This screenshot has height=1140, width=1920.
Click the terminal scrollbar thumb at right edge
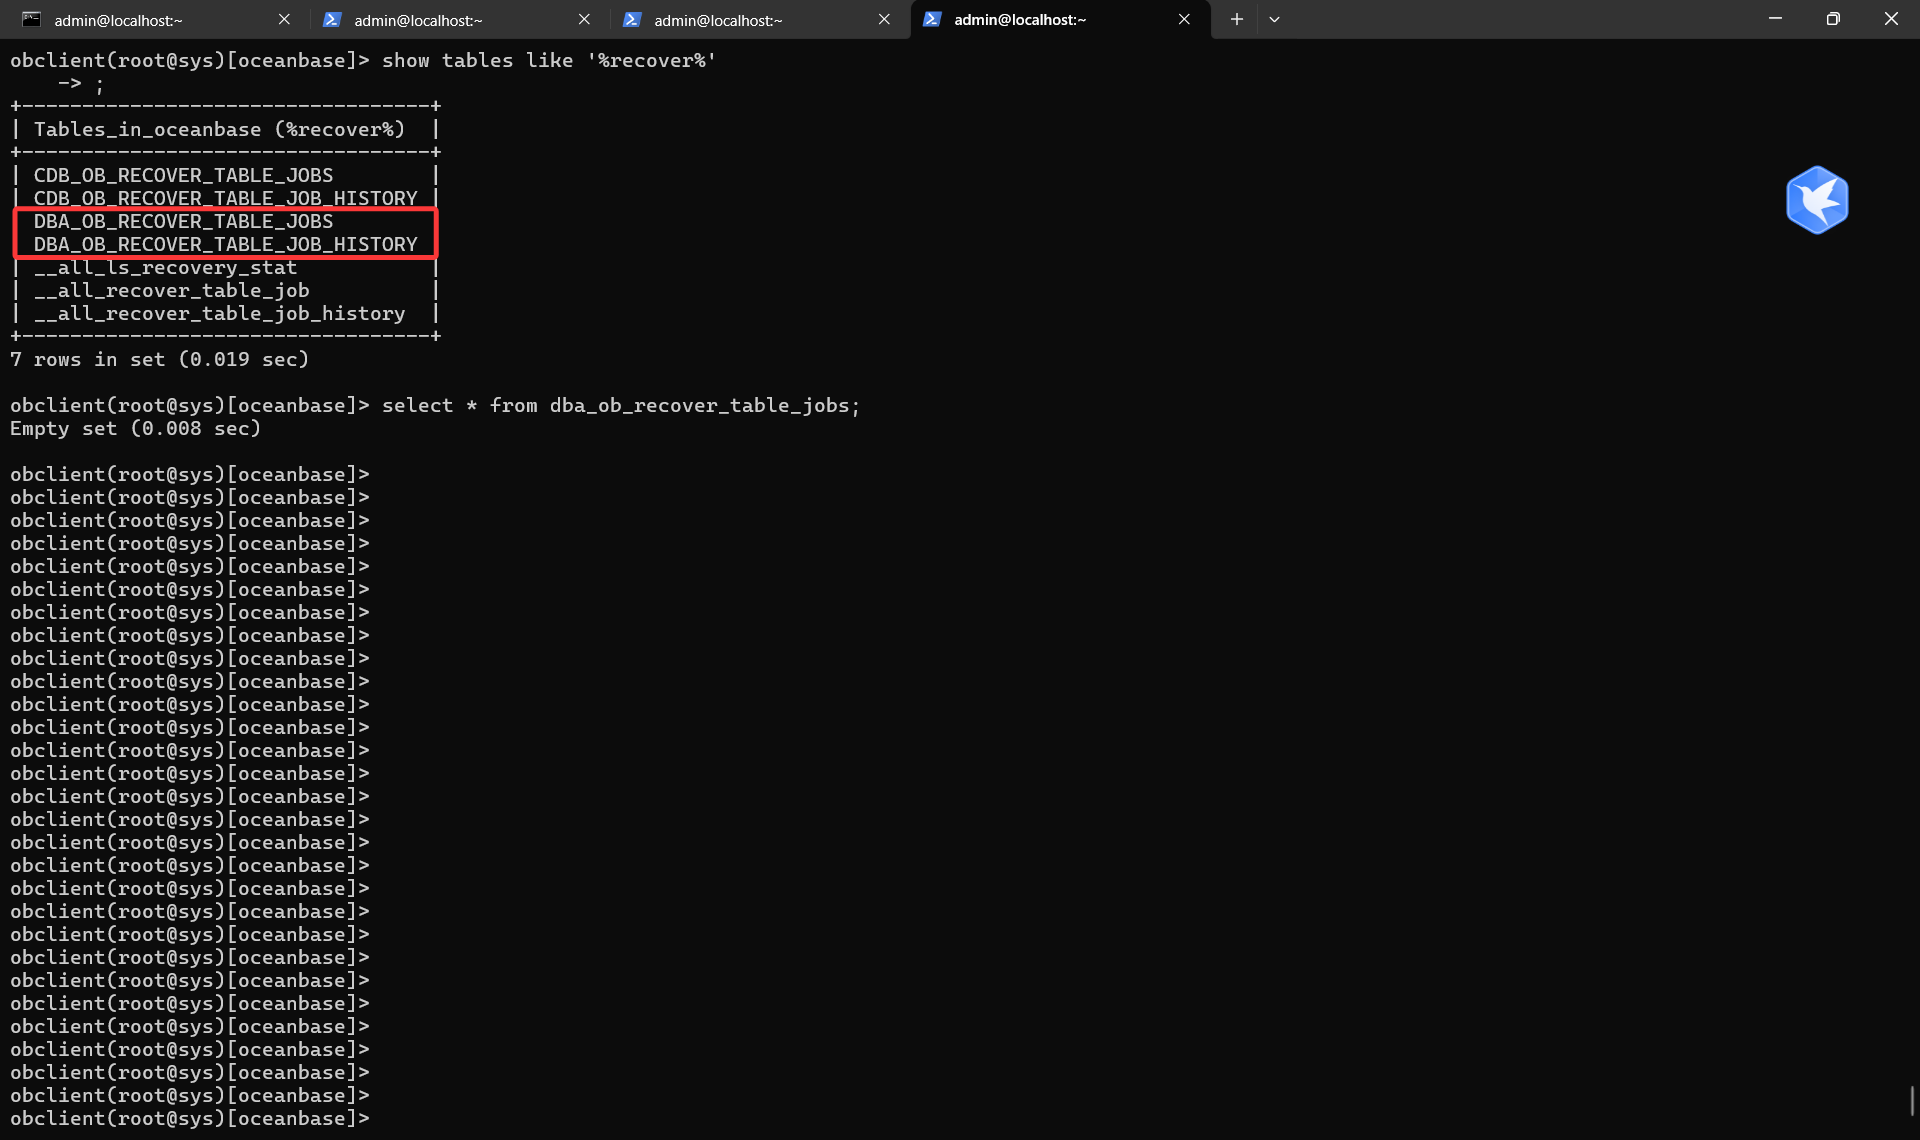(x=1912, y=1102)
